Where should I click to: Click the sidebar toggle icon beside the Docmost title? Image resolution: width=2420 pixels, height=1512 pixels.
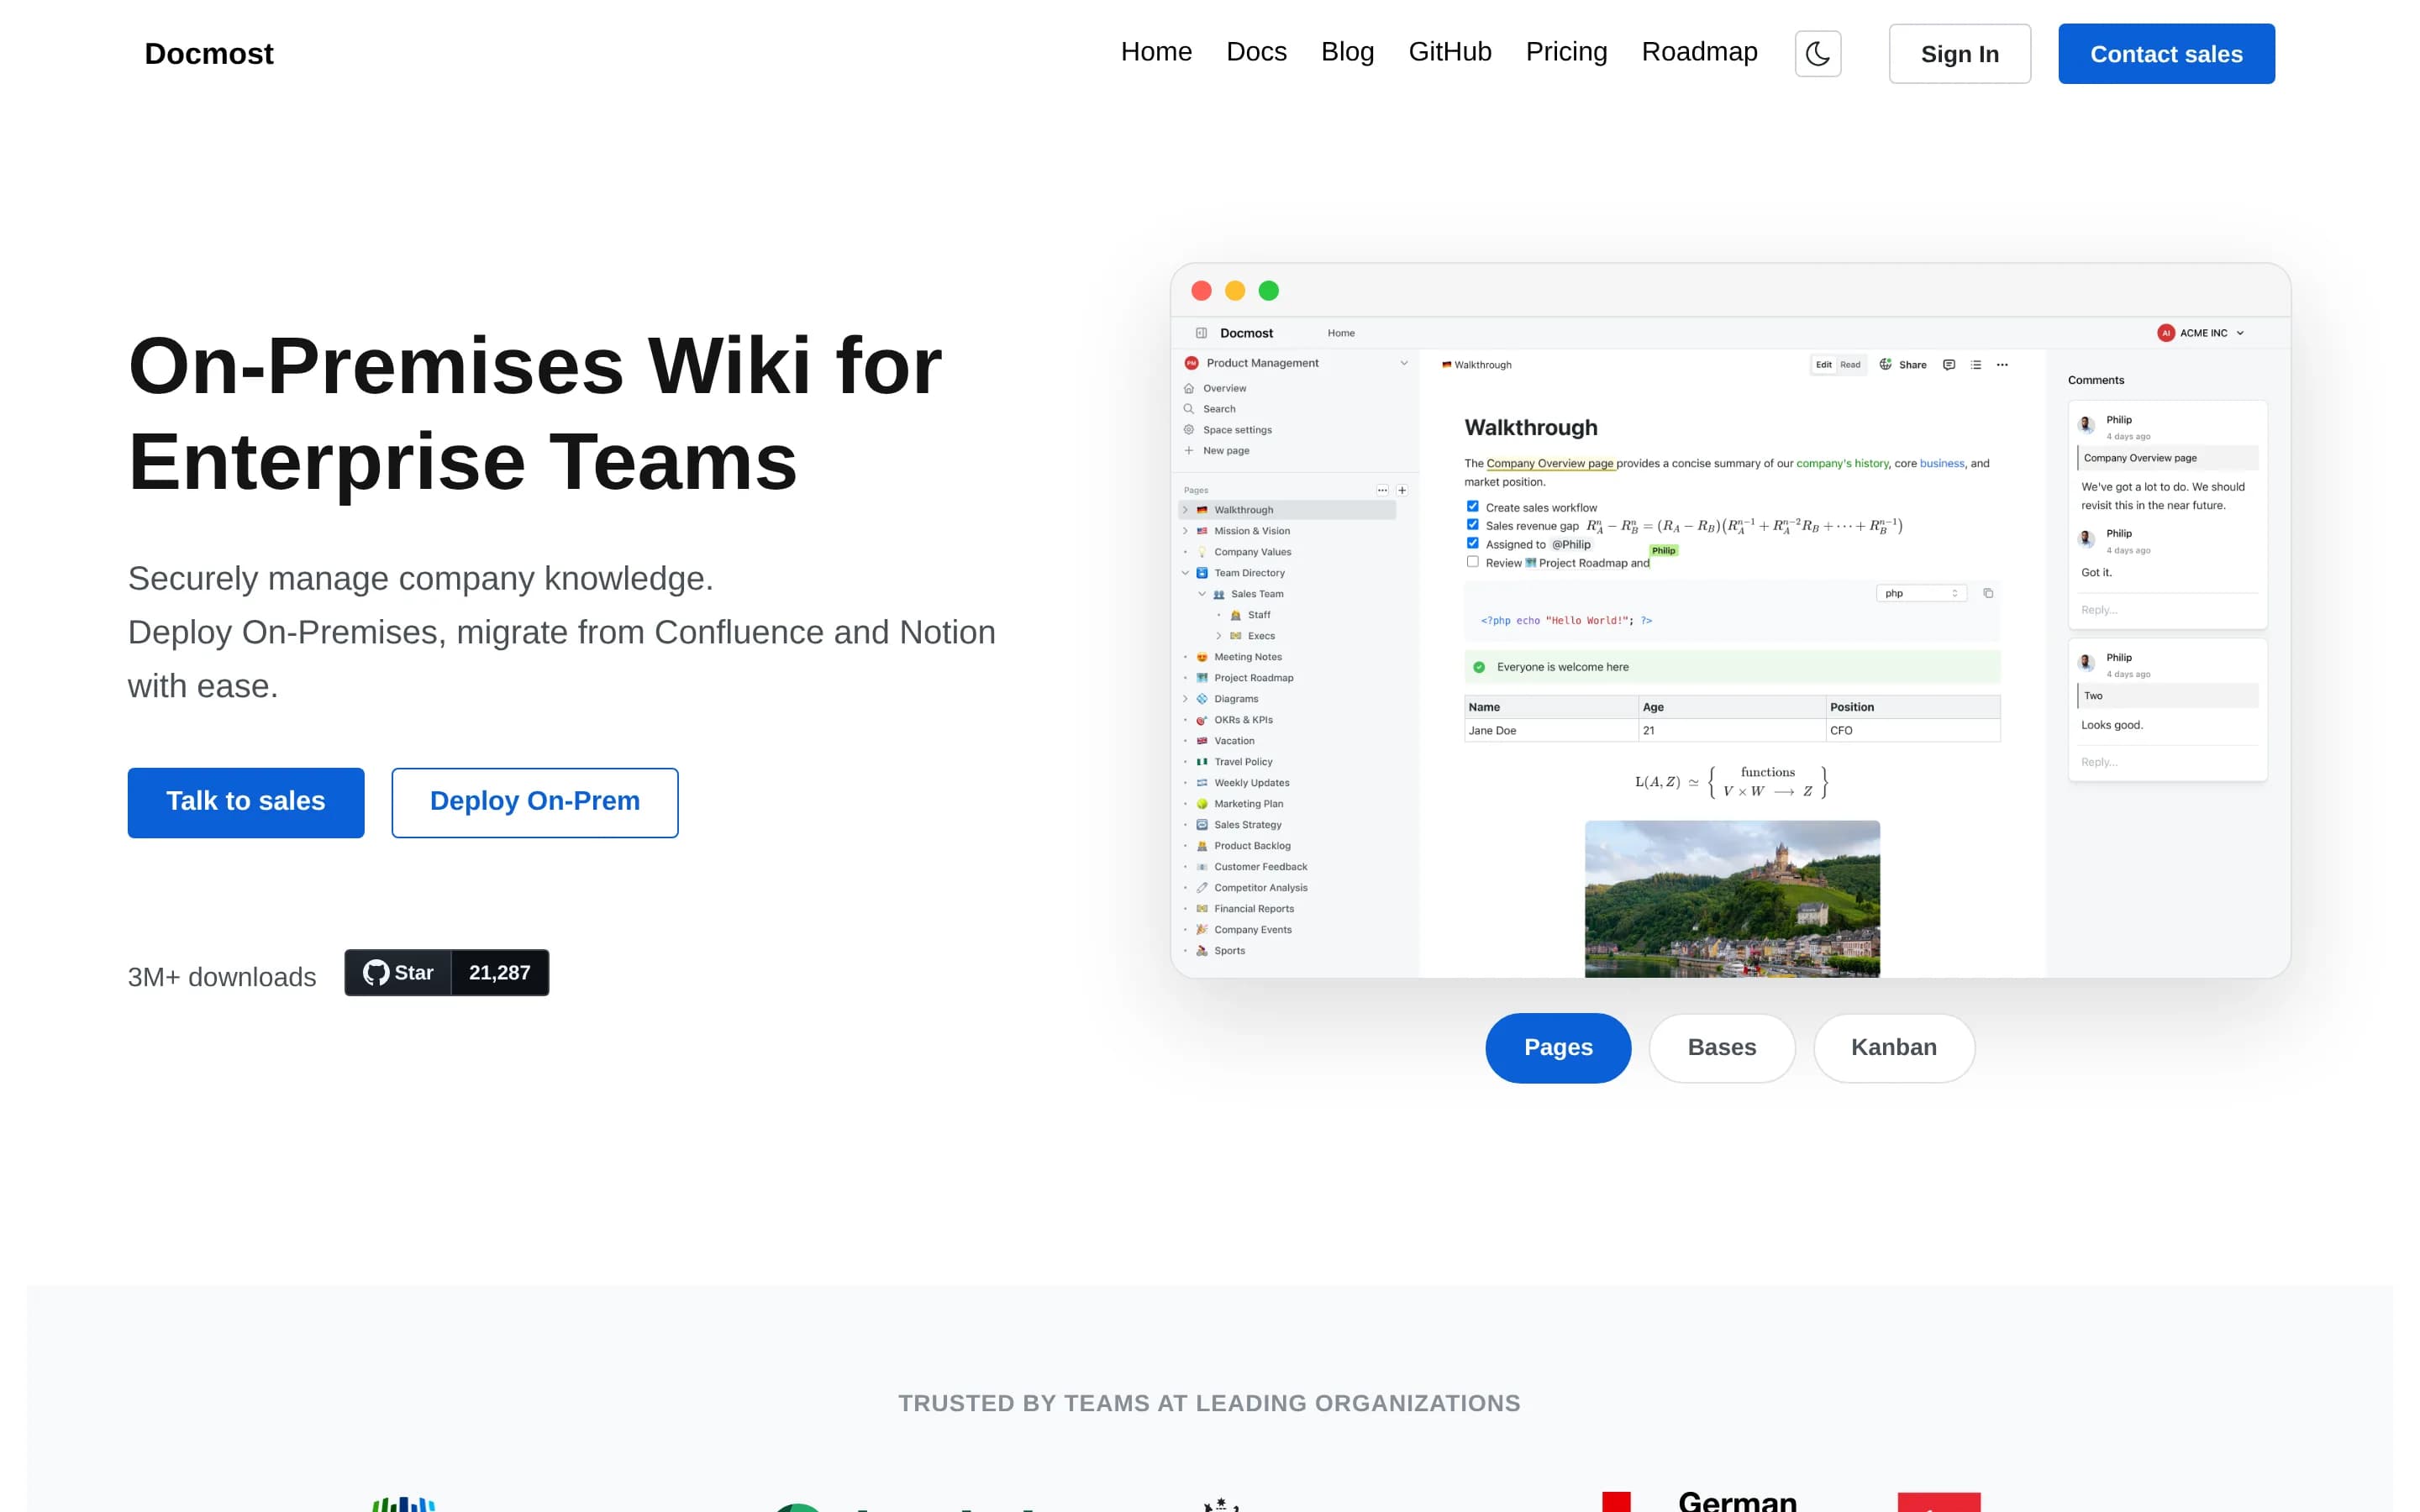click(x=1201, y=333)
